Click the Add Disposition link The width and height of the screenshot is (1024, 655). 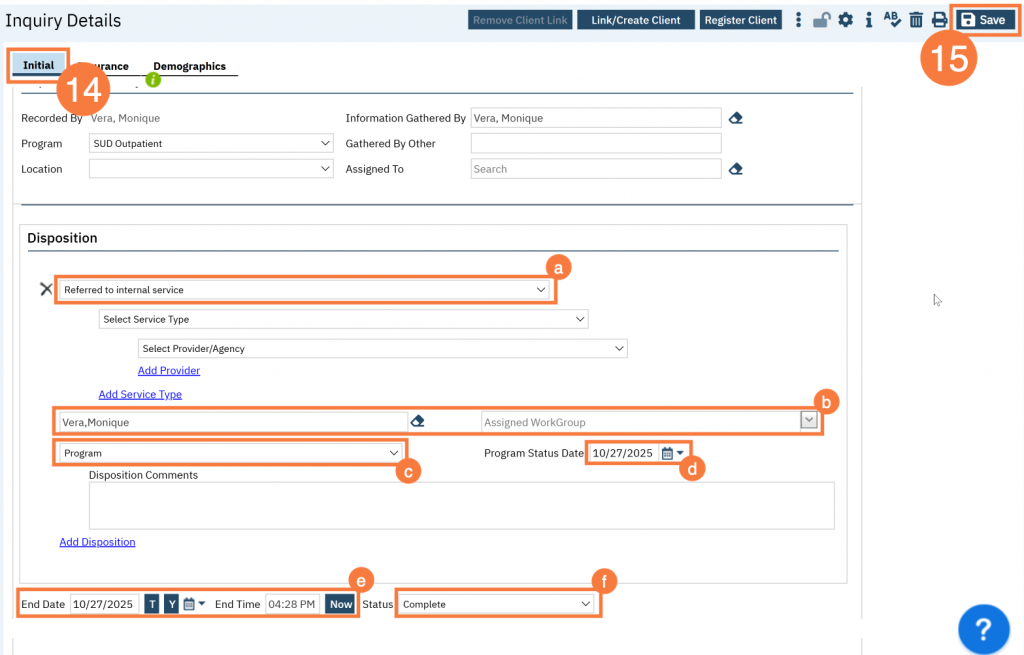(x=97, y=542)
